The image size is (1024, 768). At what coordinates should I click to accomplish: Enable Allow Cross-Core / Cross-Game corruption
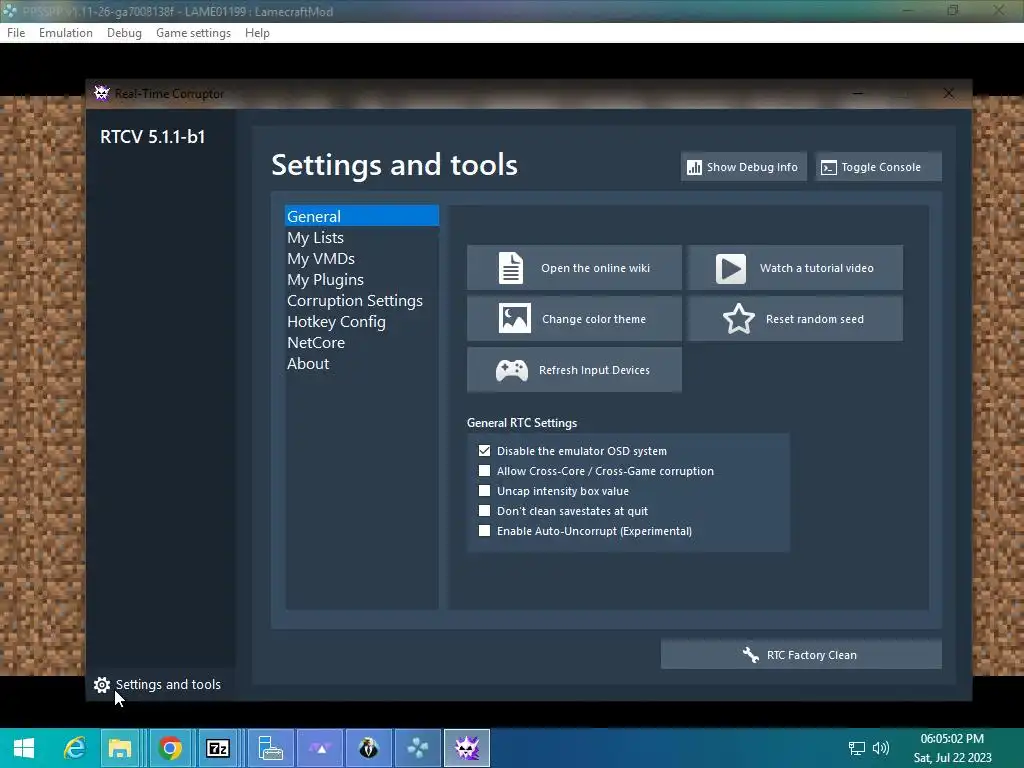coord(485,471)
